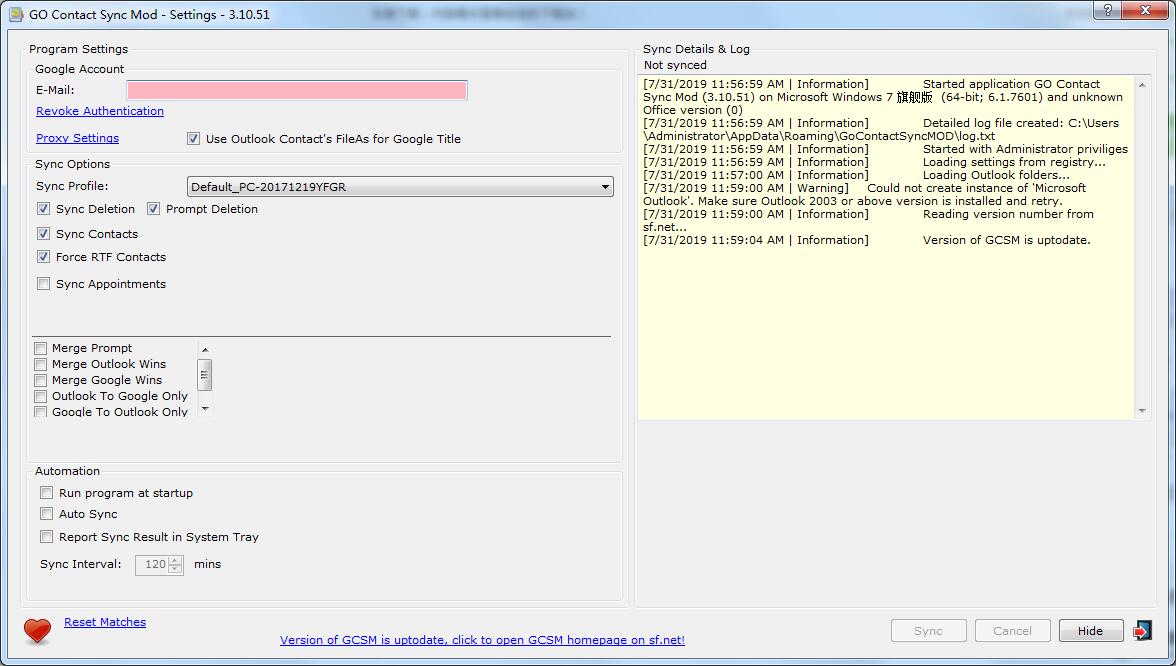The image size is (1176, 666).
Task: Click the donate heart icon
Action: point(36,631)
